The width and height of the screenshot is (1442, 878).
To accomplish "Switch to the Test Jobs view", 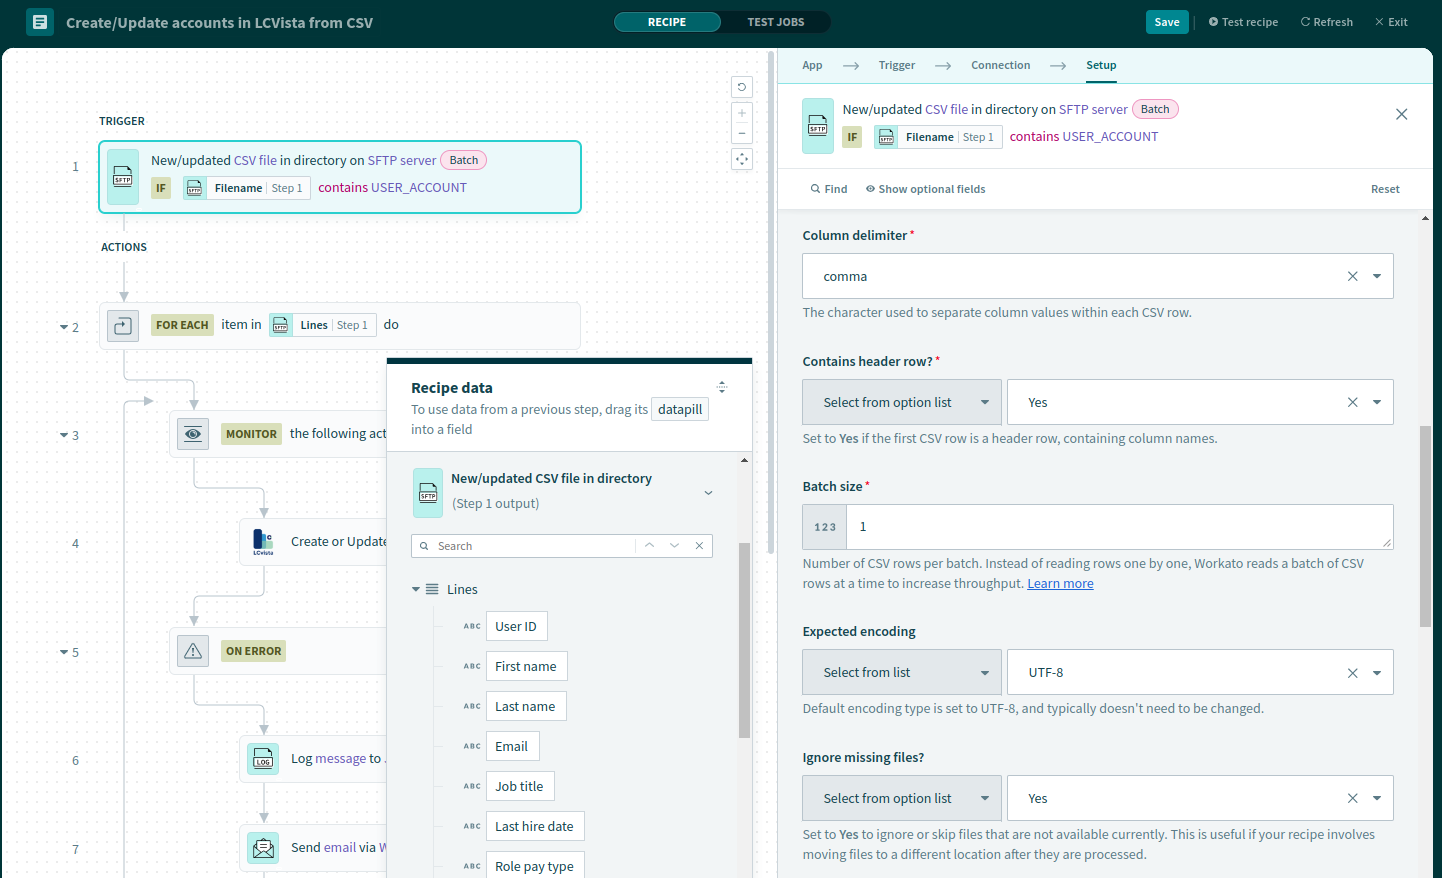I will point(775,22).
